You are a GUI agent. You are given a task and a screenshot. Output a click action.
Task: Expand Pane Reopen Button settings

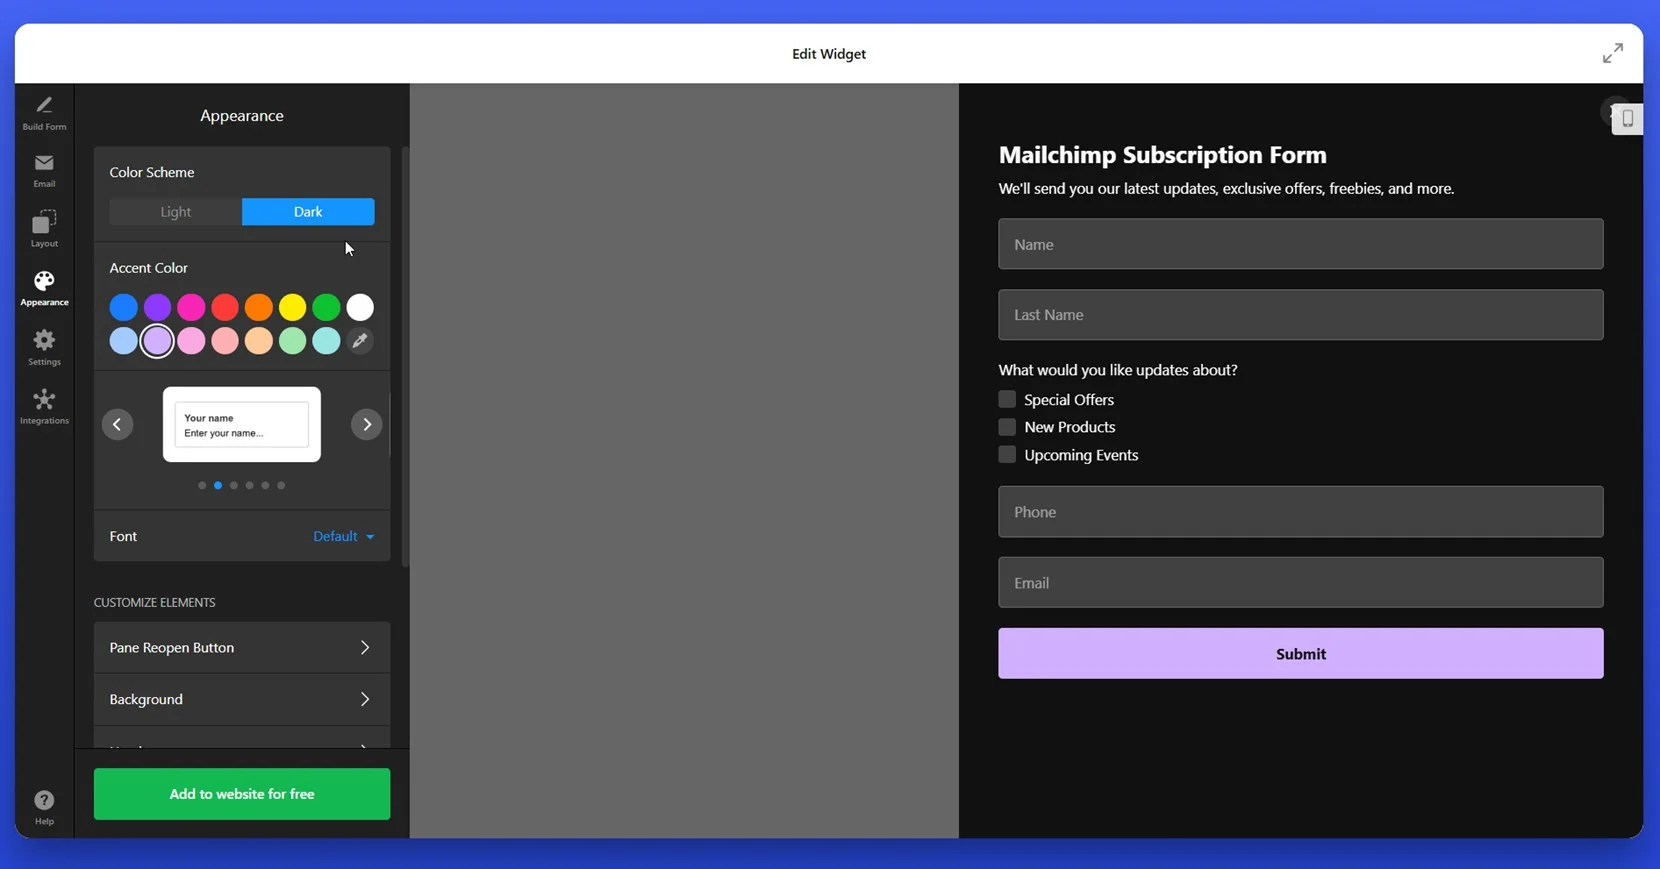(242, 648)
